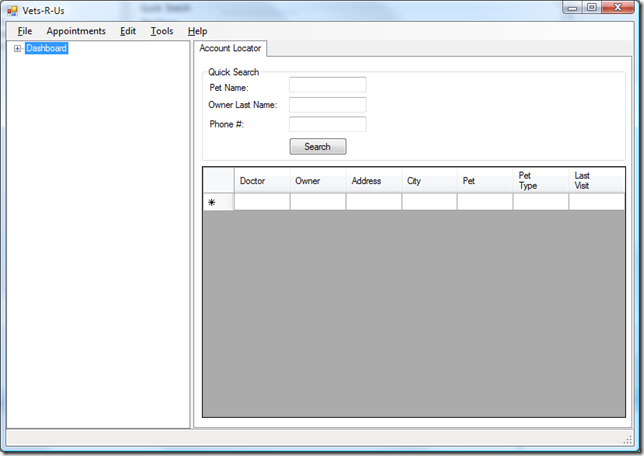This screenshot has width=644, height=456.
Task: Click the empty Doctor cell in new row
Action: tap(262, 202)
